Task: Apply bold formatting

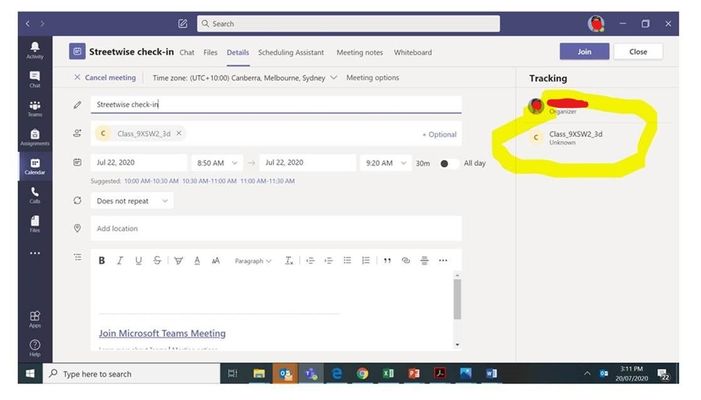Action: [x=101, y=261]
